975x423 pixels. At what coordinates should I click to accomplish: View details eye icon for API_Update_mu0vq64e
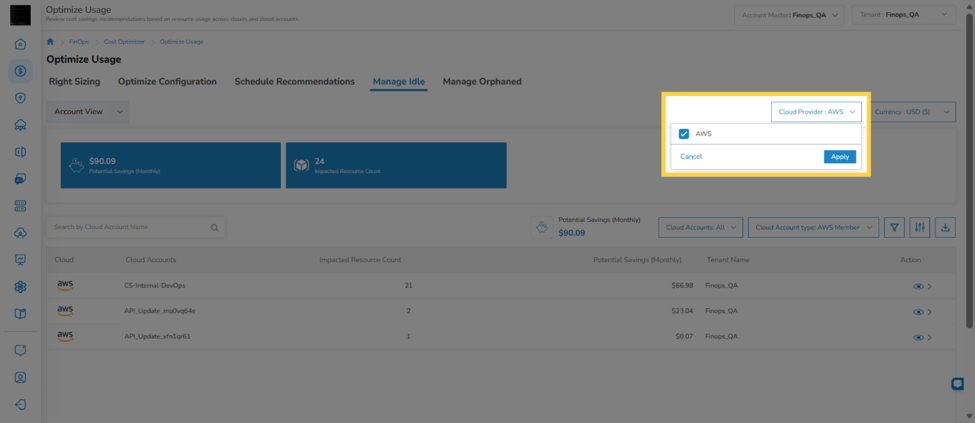pyautogui.click(x=918, y=312)
